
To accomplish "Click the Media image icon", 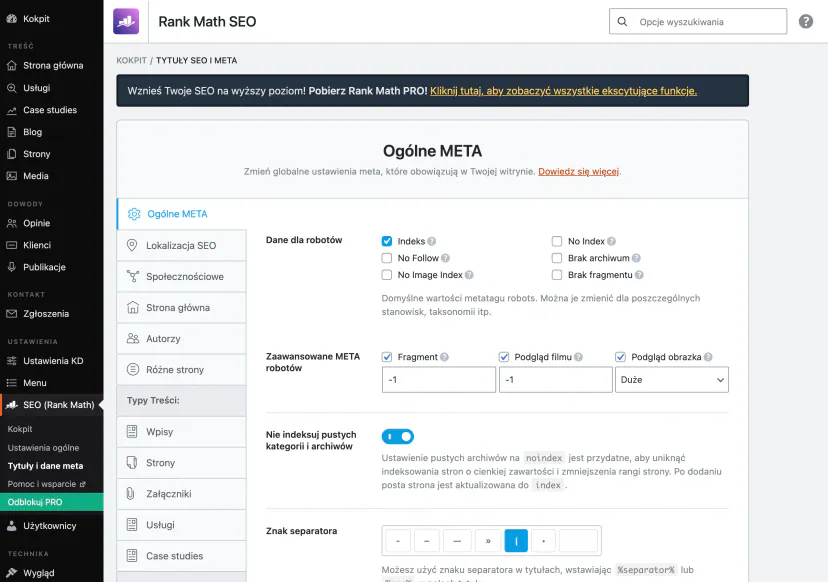I will coord(12,176).
